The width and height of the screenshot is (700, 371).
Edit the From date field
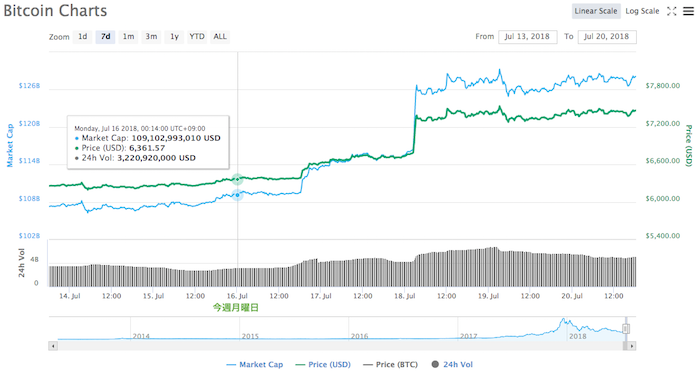528,37
